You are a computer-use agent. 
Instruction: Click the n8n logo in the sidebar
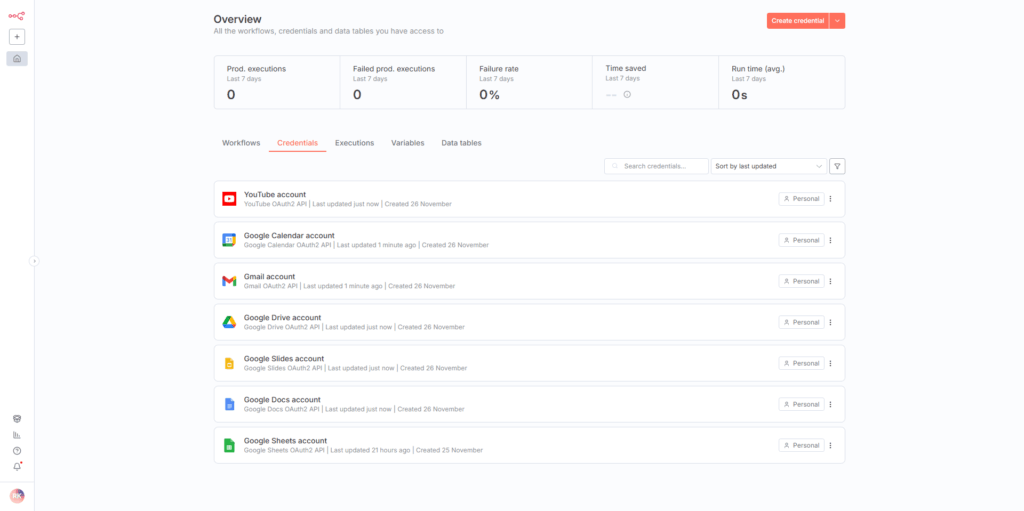[17, 15]
